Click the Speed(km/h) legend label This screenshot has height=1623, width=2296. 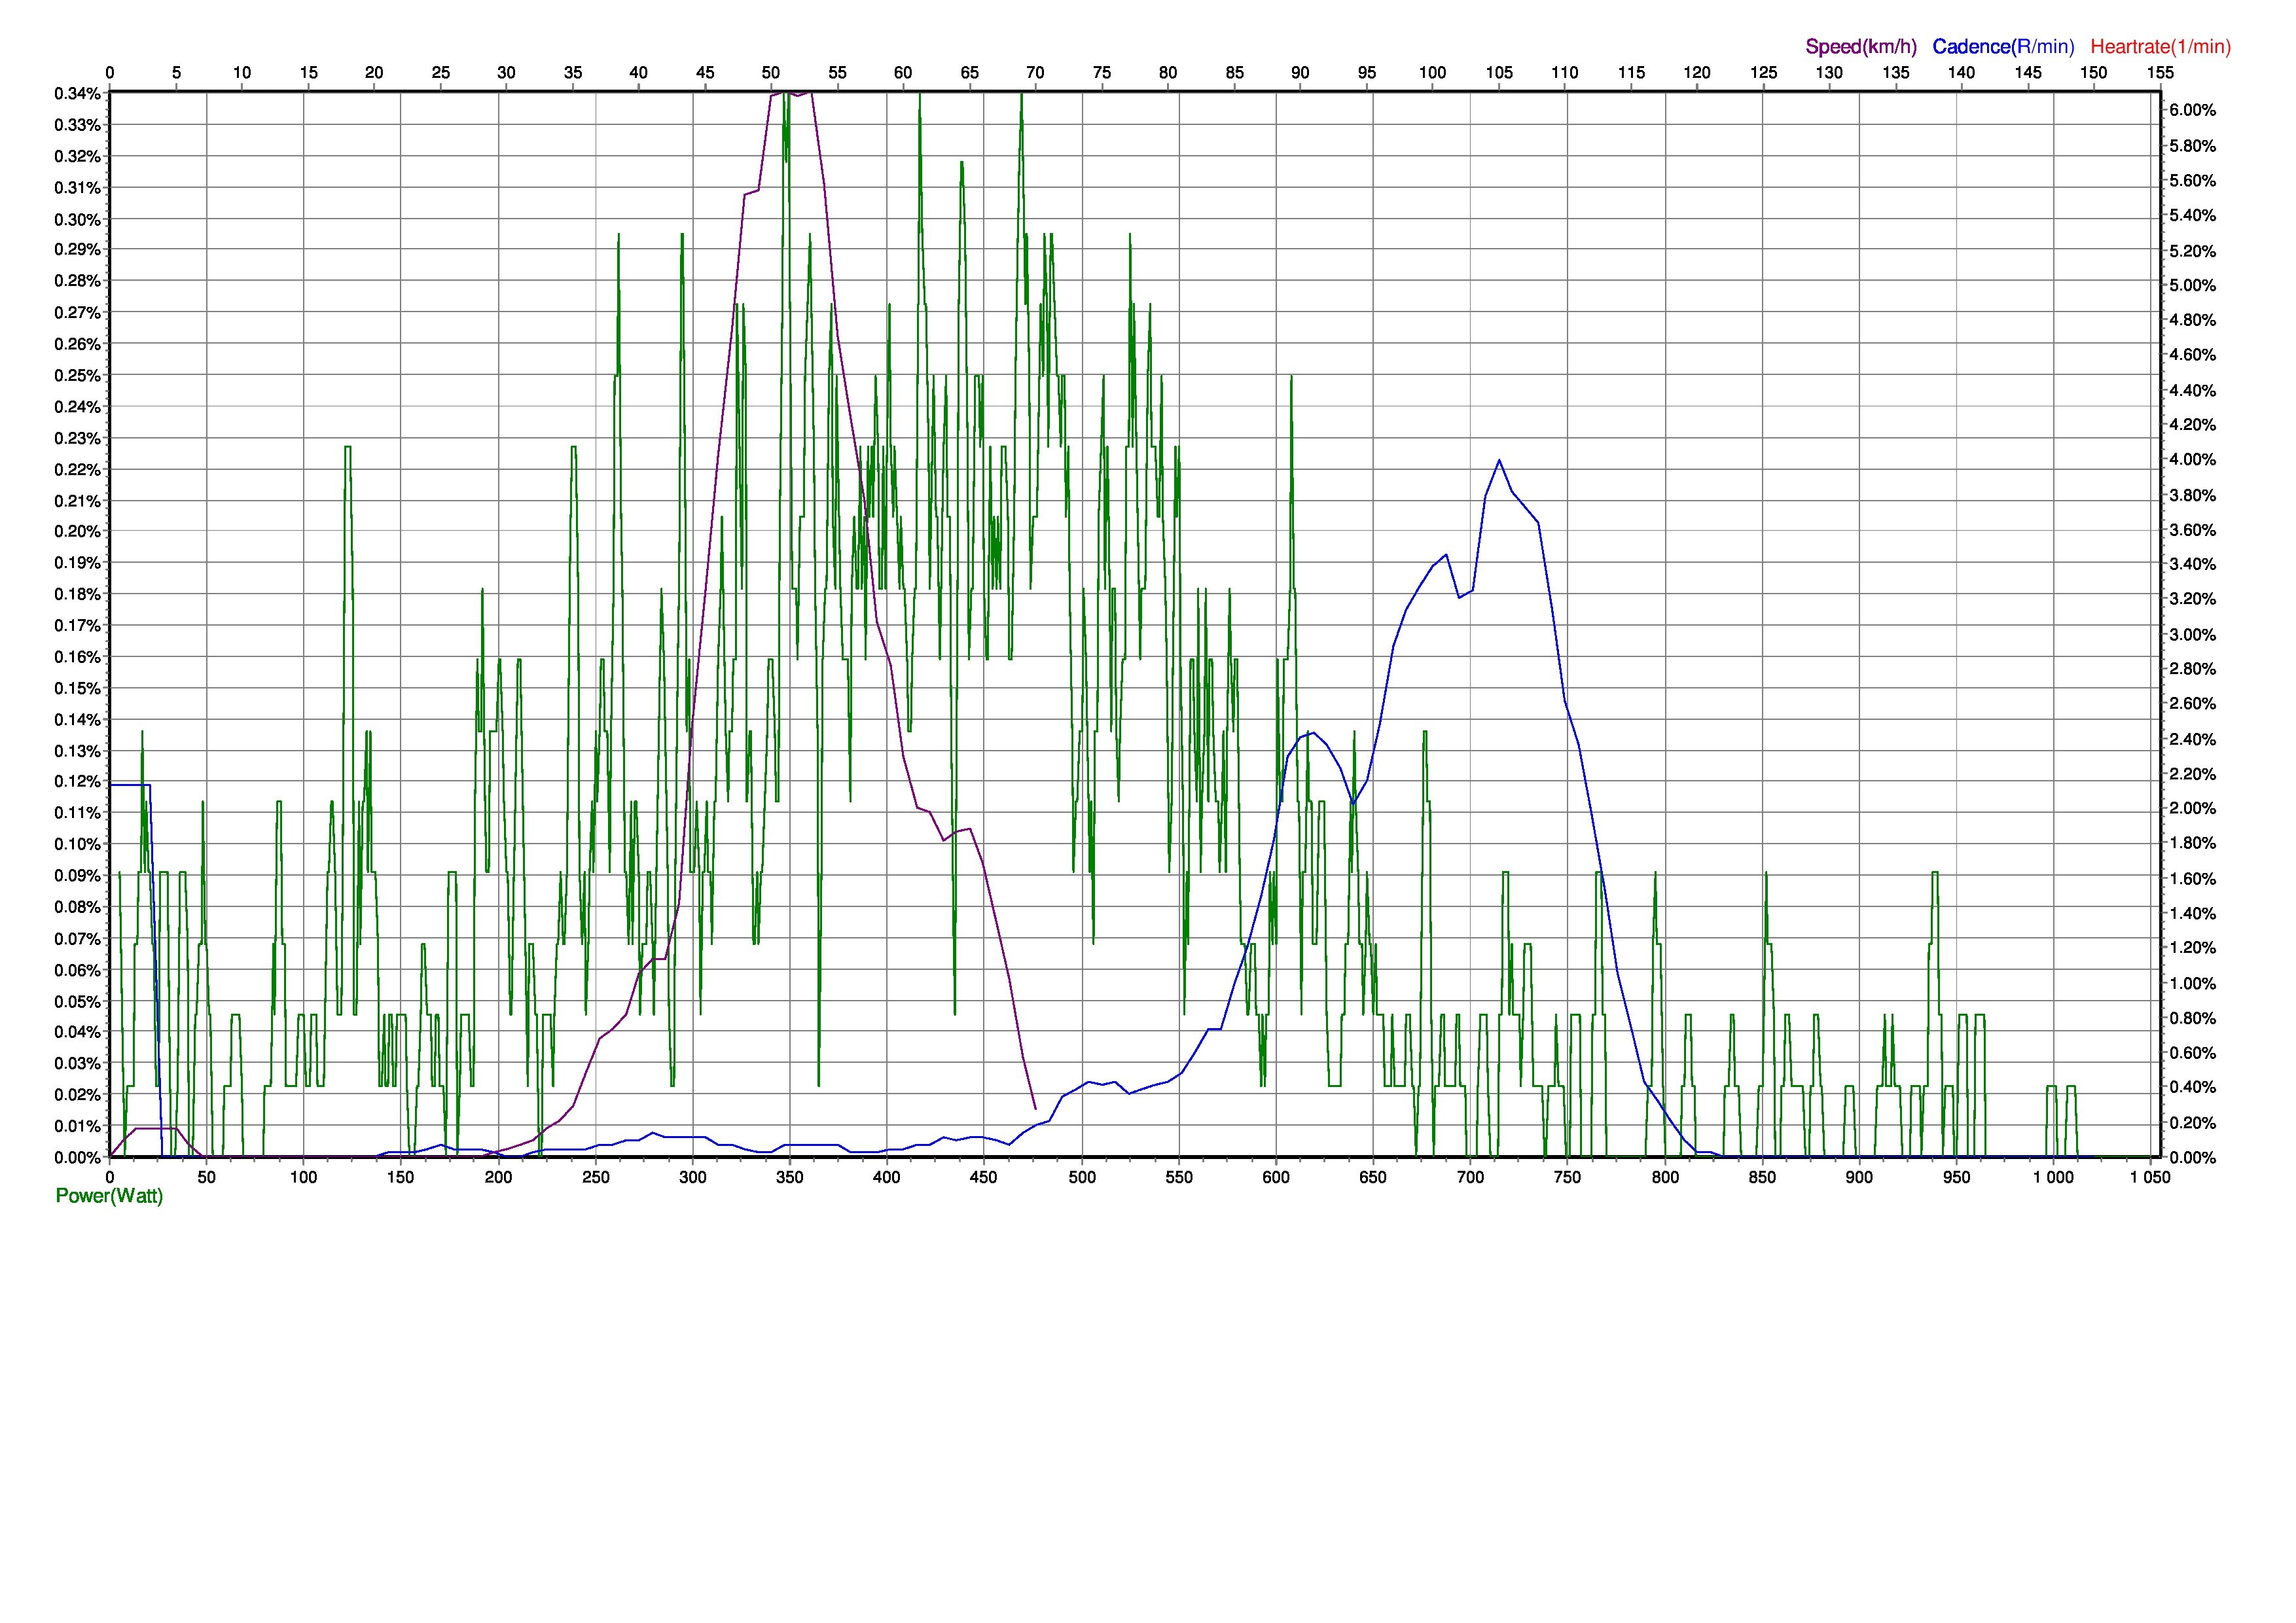coord(1861,46)
